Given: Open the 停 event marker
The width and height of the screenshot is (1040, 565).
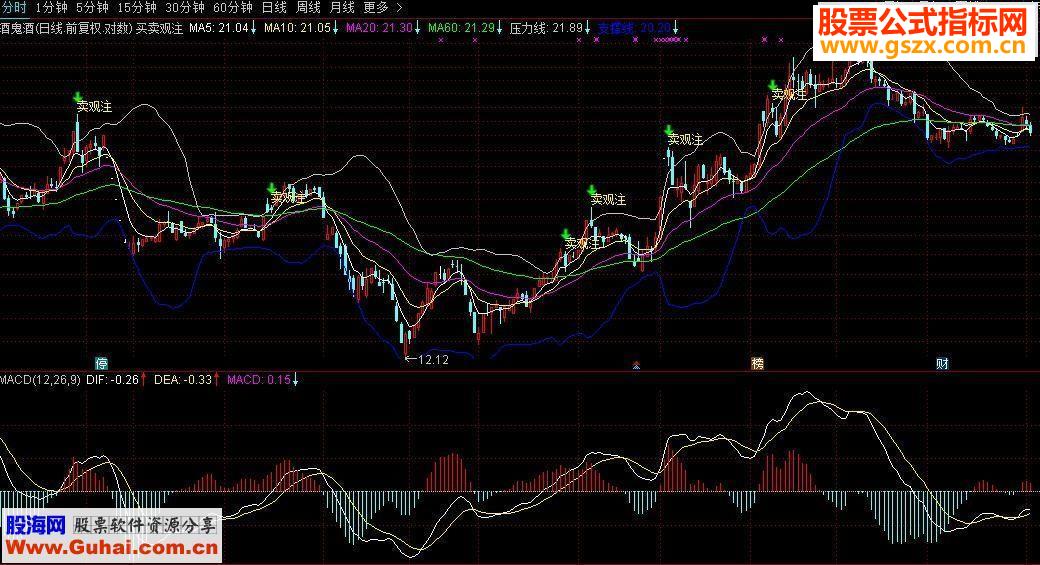Looking at the screenshot, I should 101,363.
